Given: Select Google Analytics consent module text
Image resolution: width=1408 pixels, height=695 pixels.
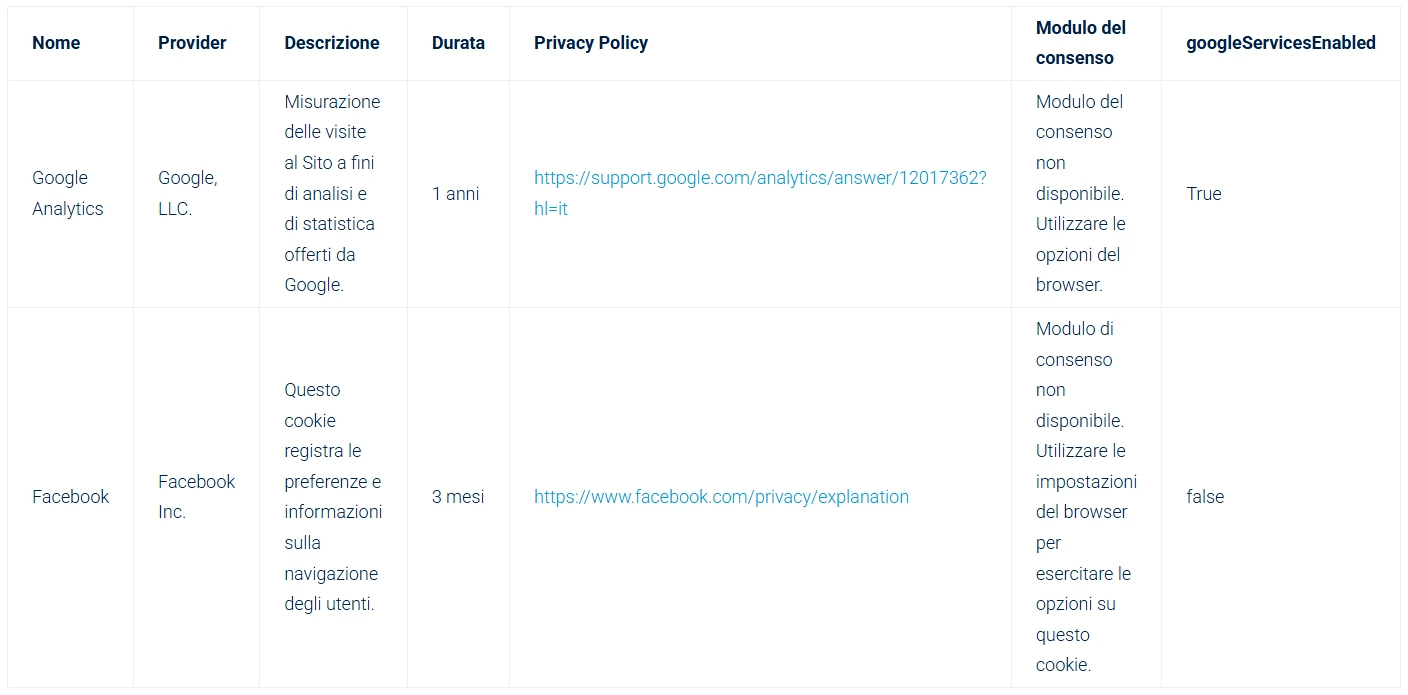Looking at the screenshot, I should [1080, 193].
